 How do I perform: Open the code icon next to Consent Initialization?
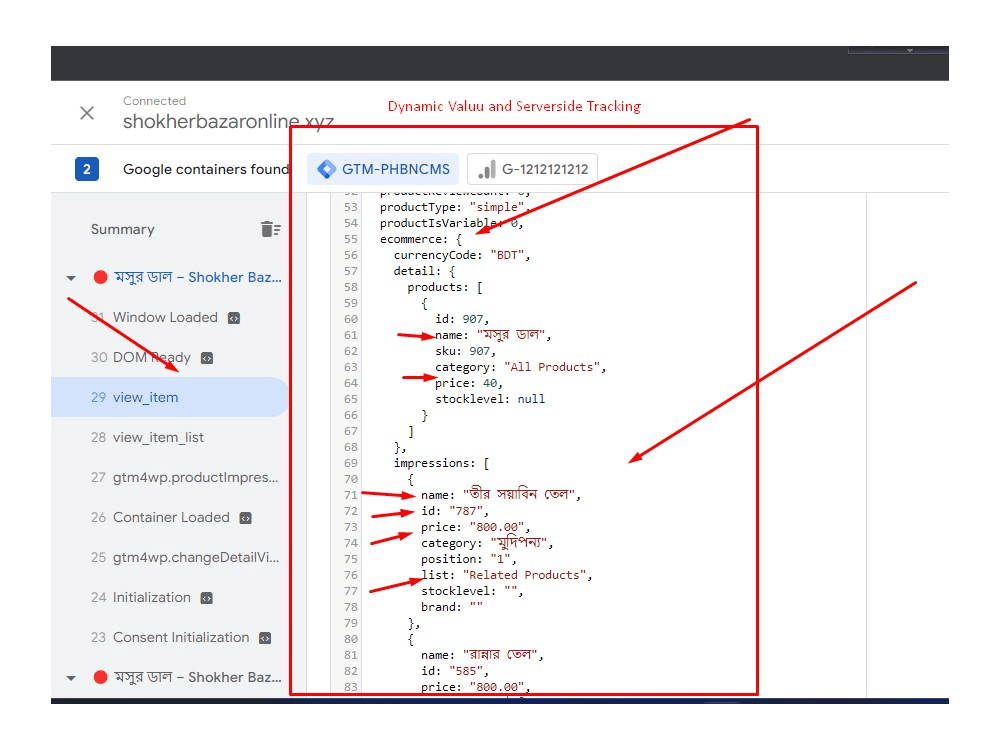point(264,637)
